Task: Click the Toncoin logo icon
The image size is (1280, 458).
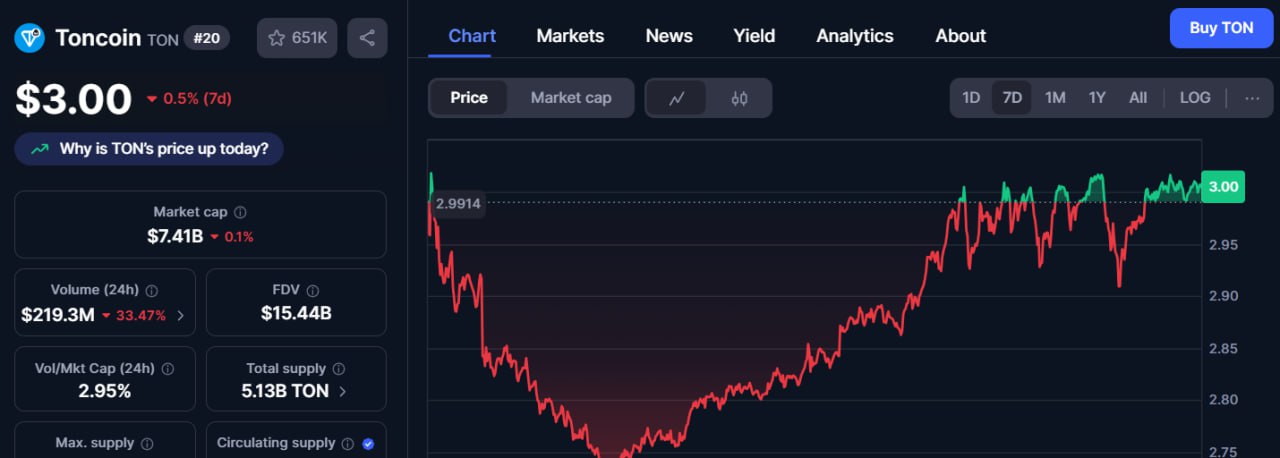Action: tap(30, 38)
